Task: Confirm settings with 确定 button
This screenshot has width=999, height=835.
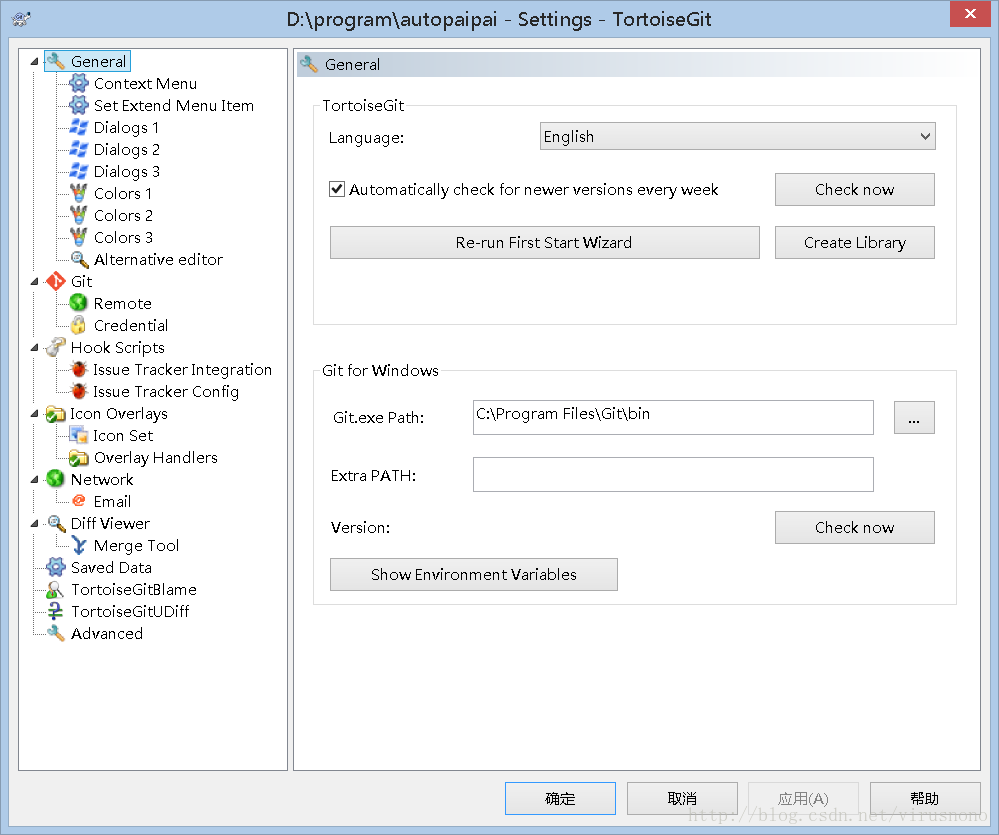Action: 560,798
